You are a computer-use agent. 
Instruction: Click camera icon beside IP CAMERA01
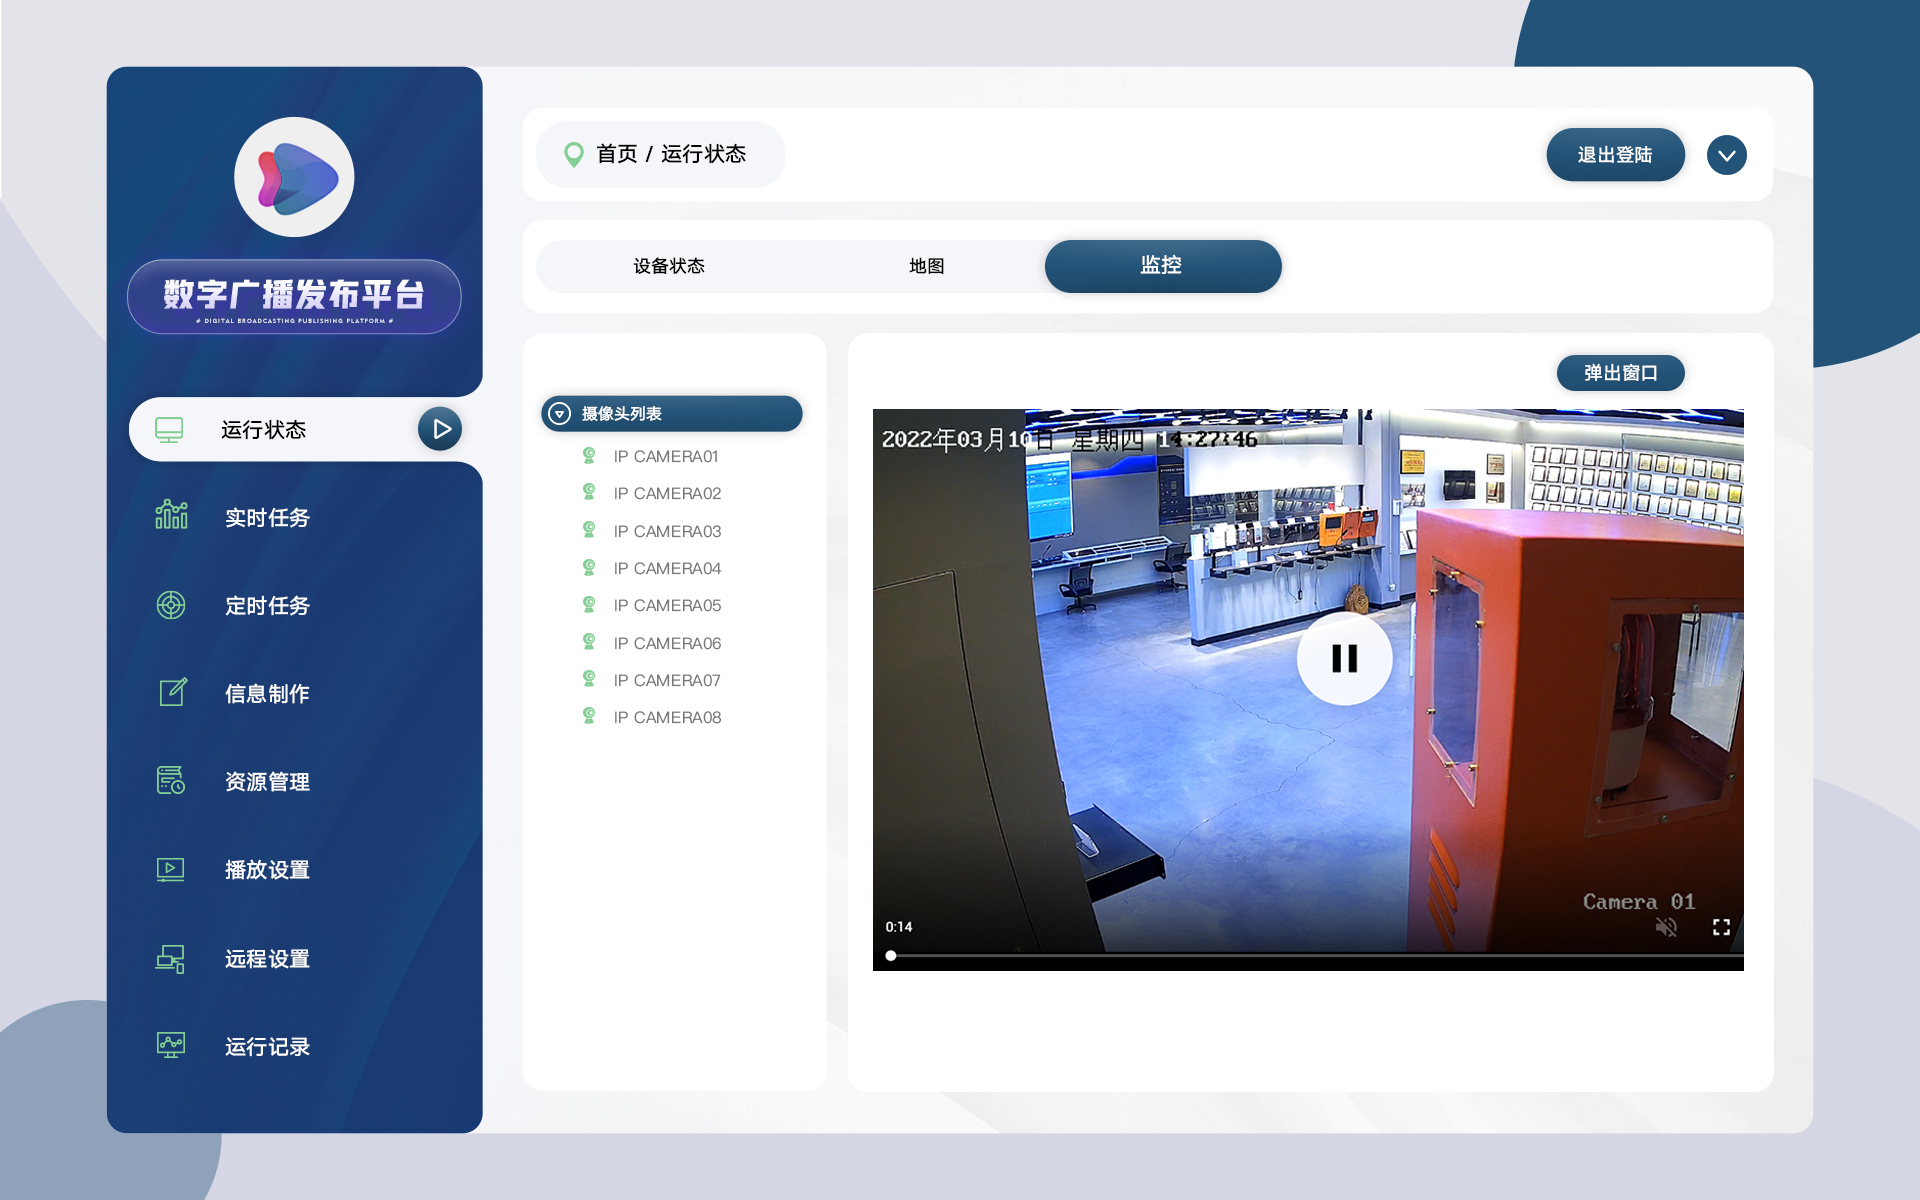click(x=589, y=456)
